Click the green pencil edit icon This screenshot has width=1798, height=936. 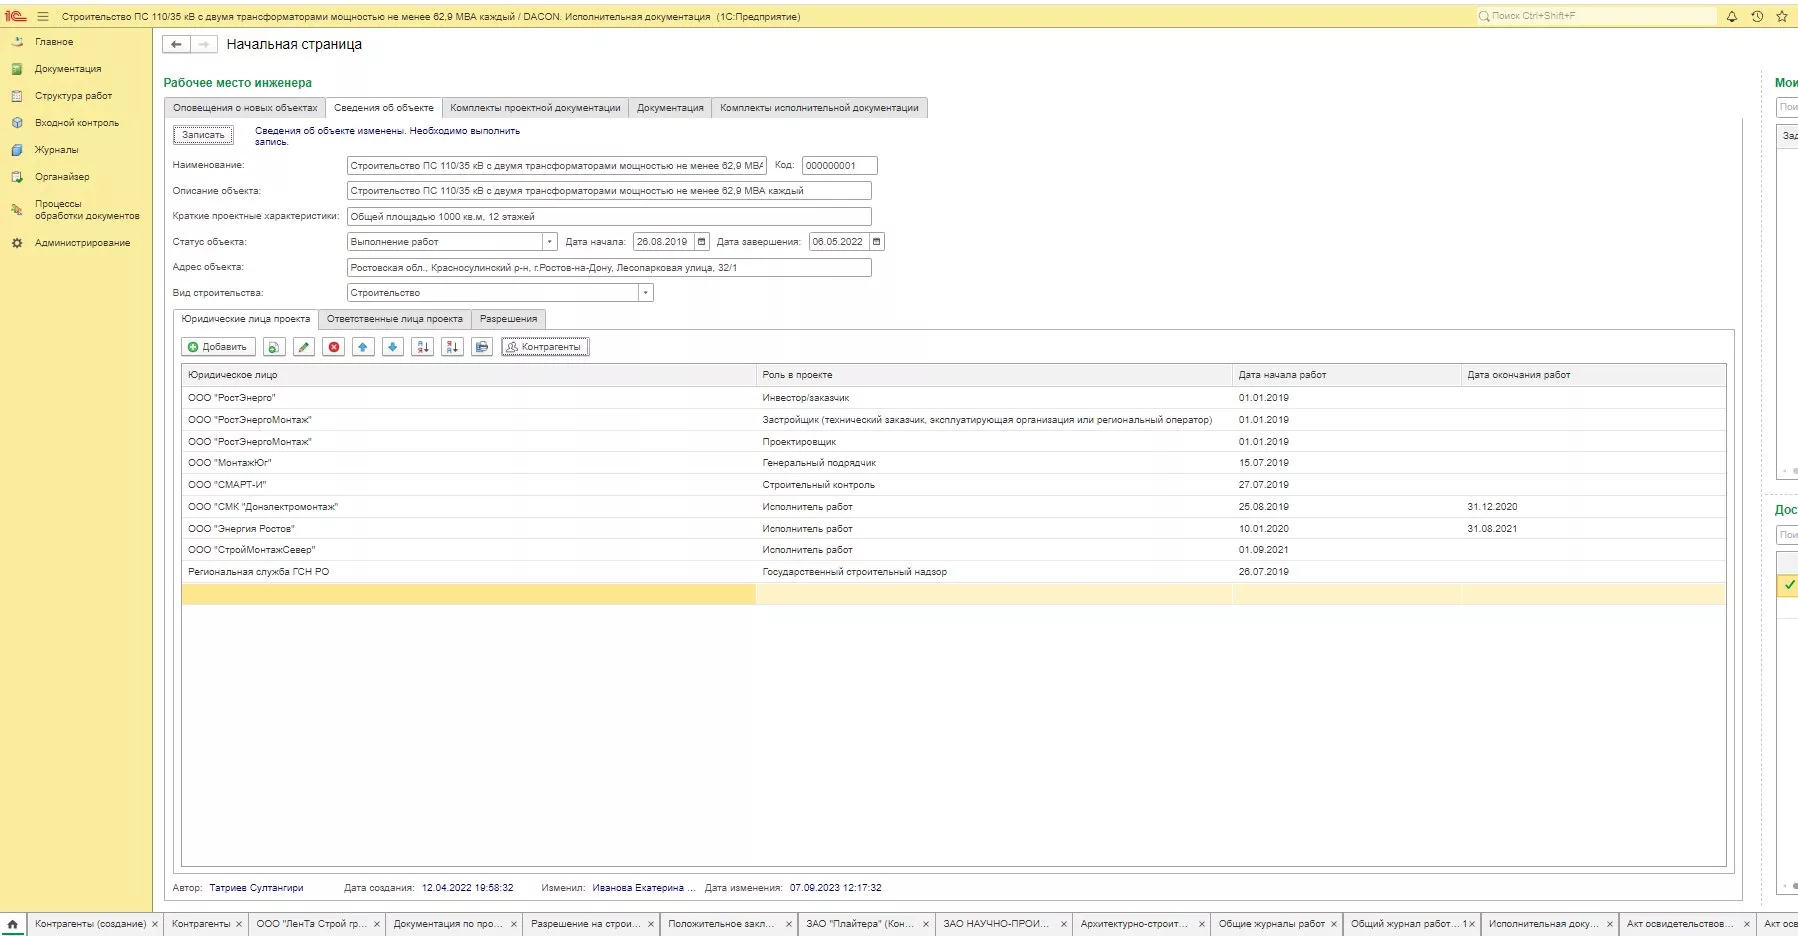(x=304, y=347)
